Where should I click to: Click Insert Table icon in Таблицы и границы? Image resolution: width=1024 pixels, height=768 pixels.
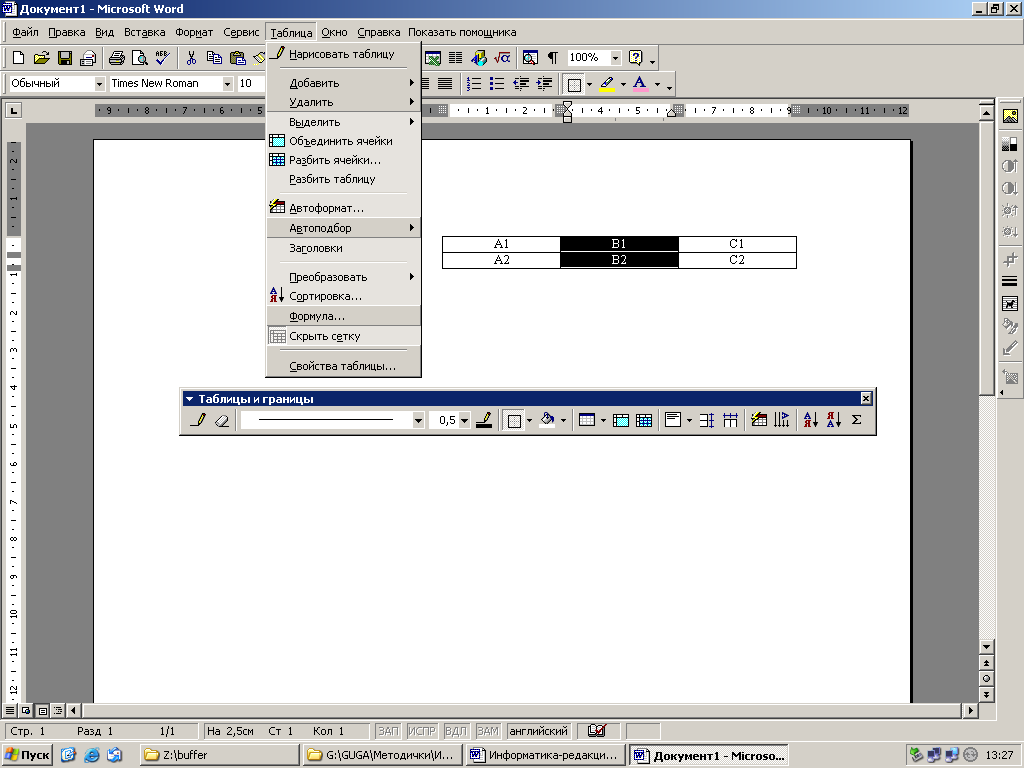coord(587,420)
